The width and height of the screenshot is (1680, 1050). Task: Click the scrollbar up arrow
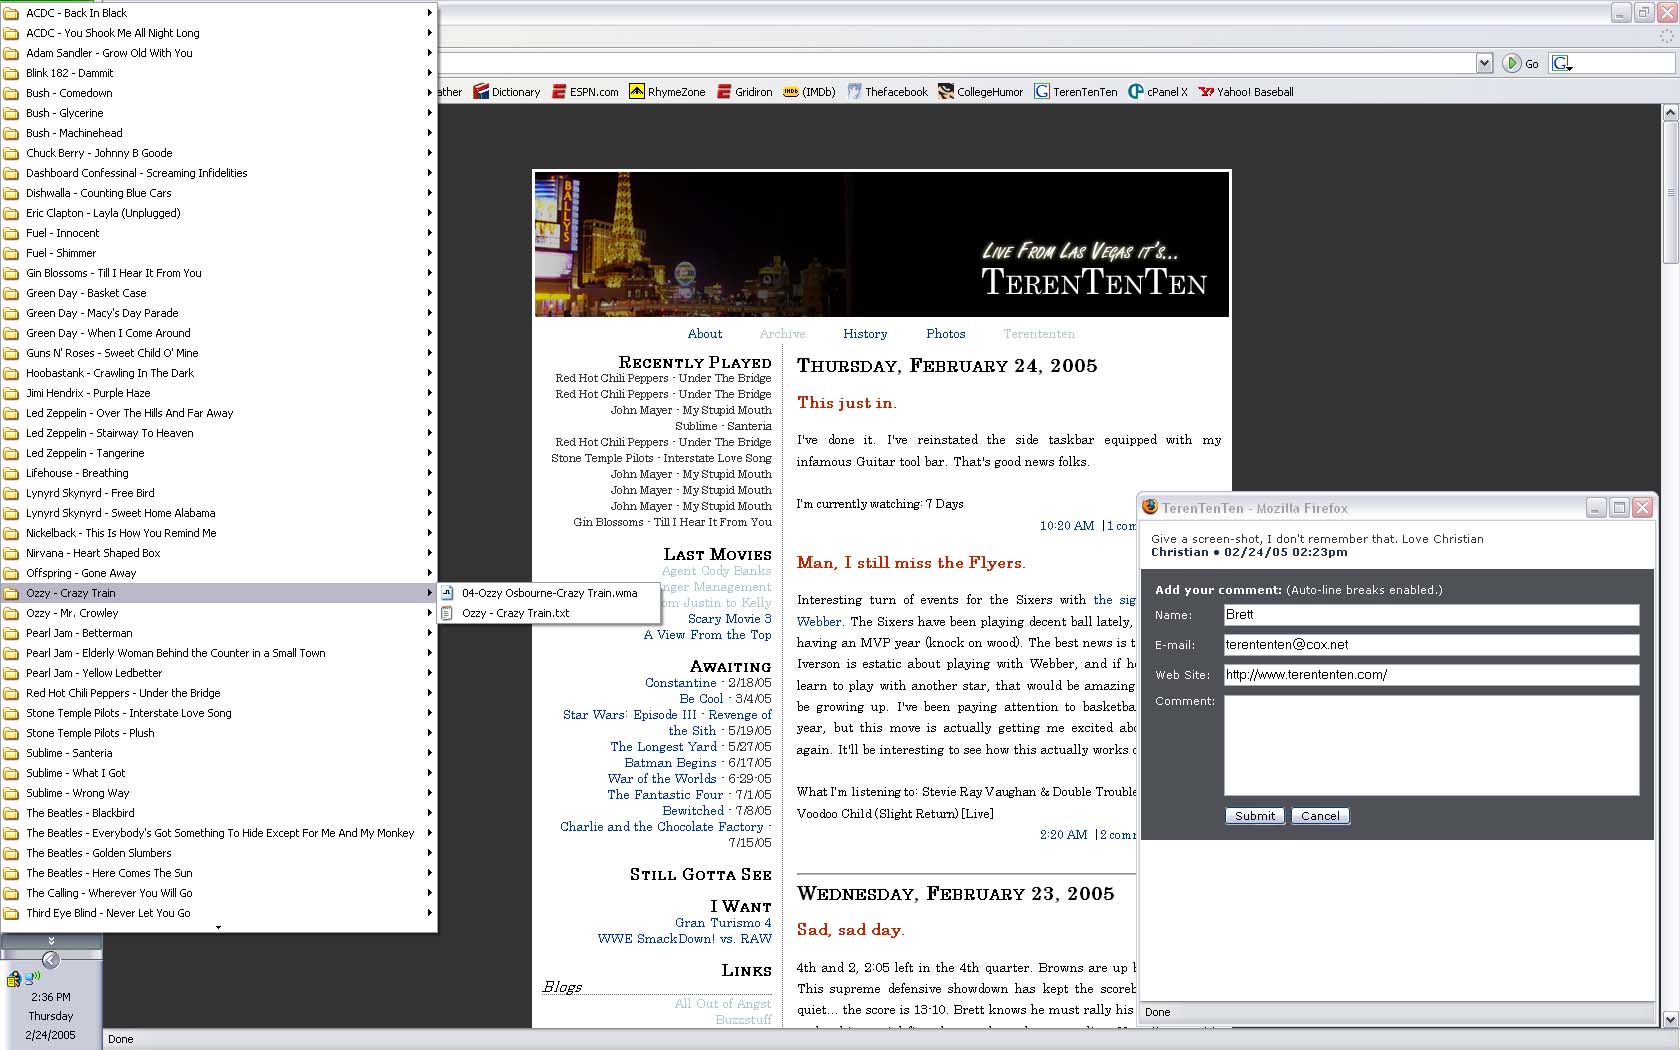click(x=1670, y=113)
